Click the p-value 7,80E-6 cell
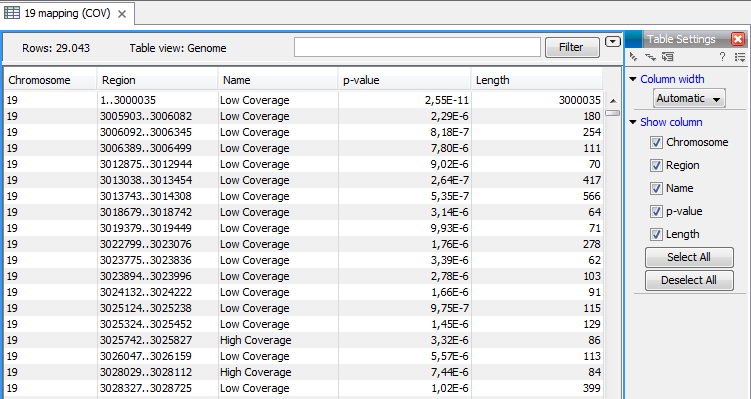 (405, 148)
